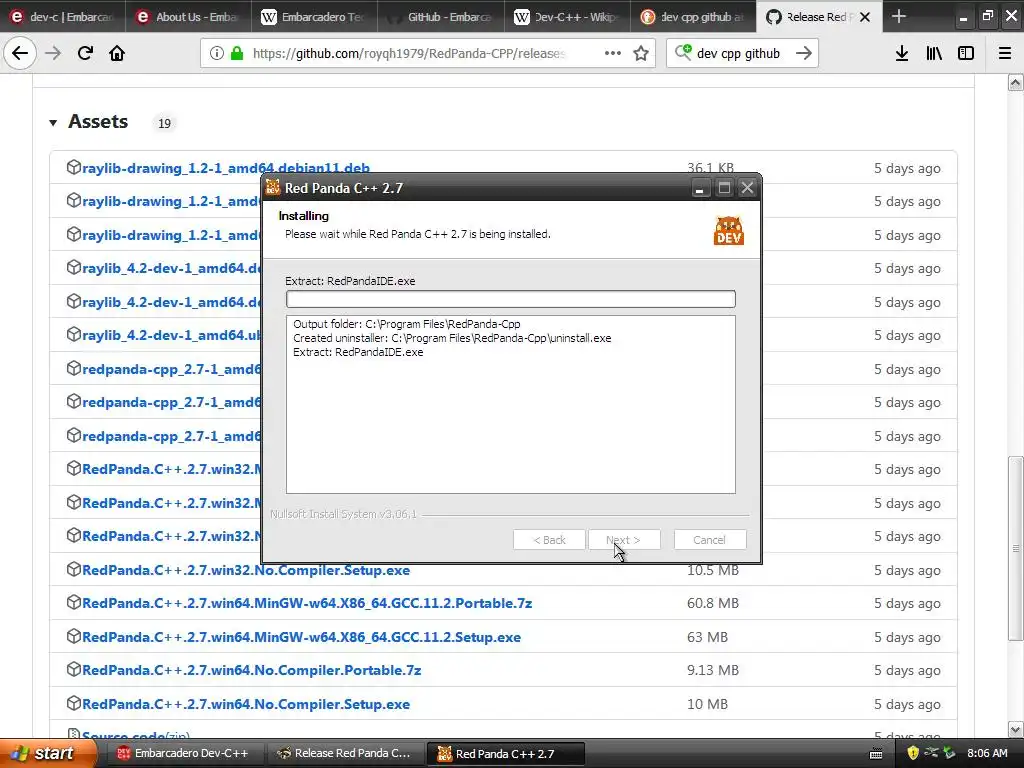Switch to the About Us - Embarcadero tab
Screen dimensions: 1024x768
coord(189,17)
